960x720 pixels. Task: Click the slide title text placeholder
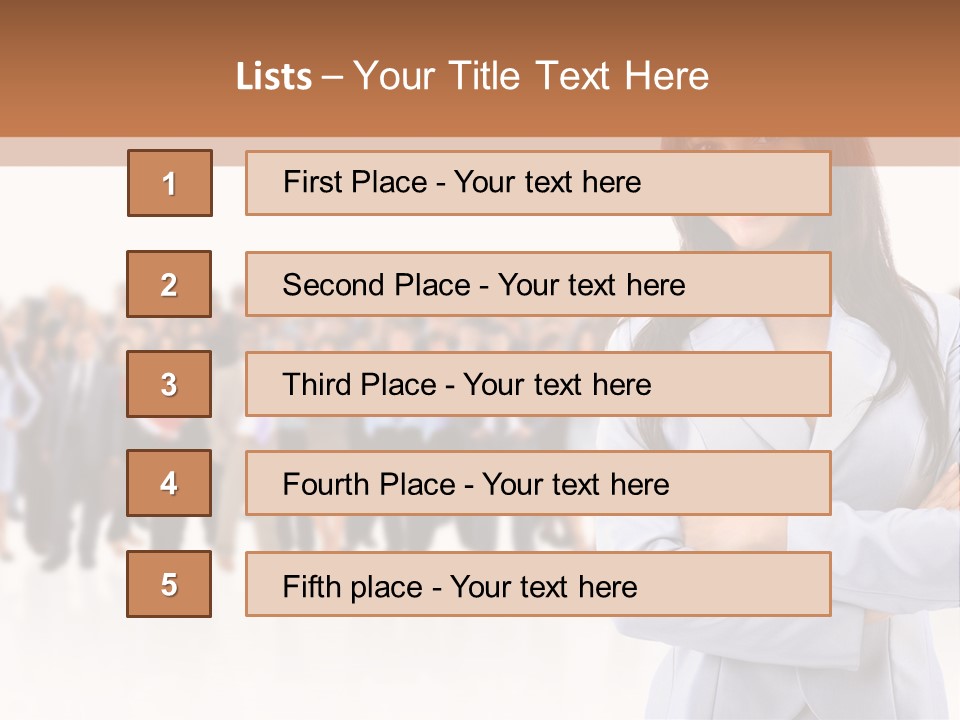472,76
